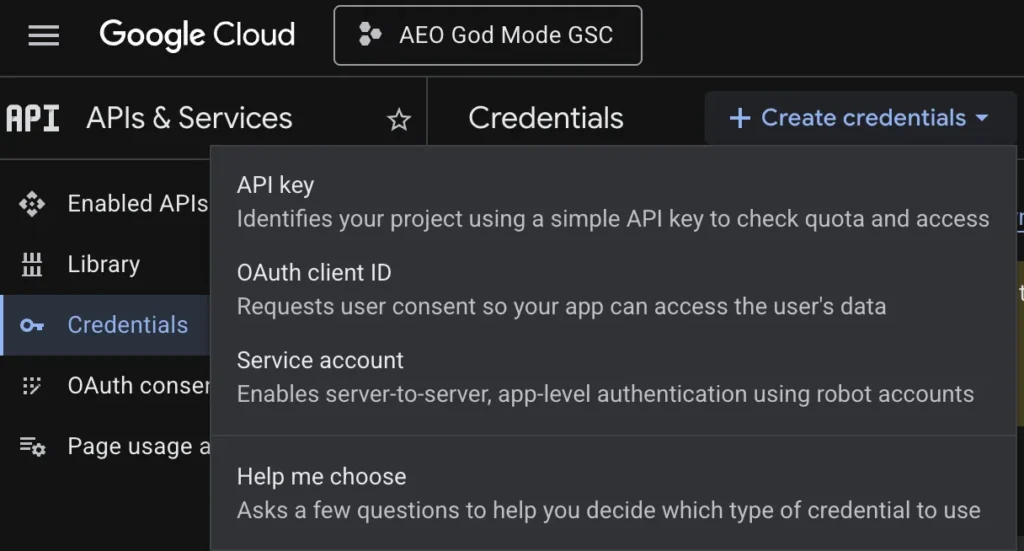Click the Enabled APIs diamond icon
Viewport: 1024px width, 551px height.
32,204
